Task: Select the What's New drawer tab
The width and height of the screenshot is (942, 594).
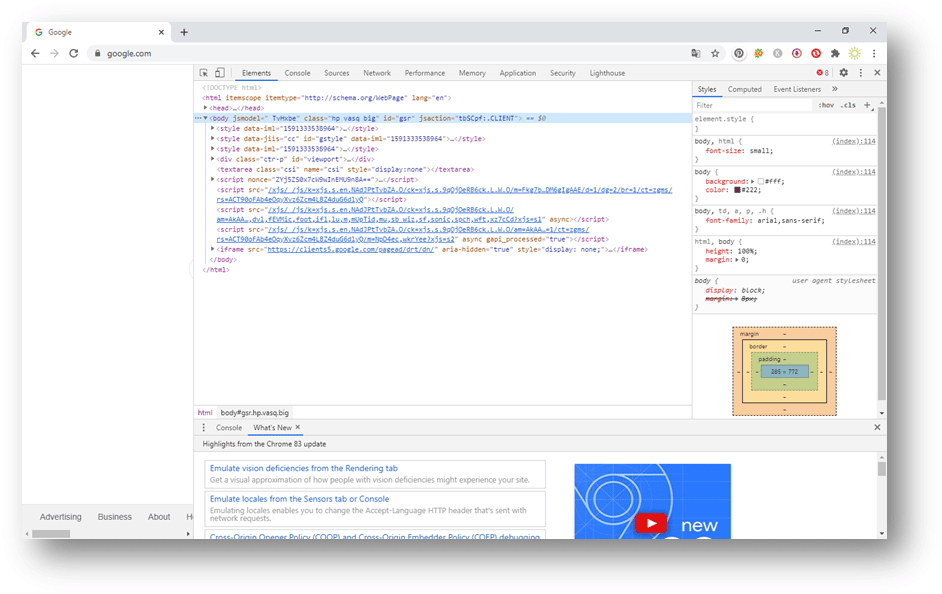Action: click(272, 428)
